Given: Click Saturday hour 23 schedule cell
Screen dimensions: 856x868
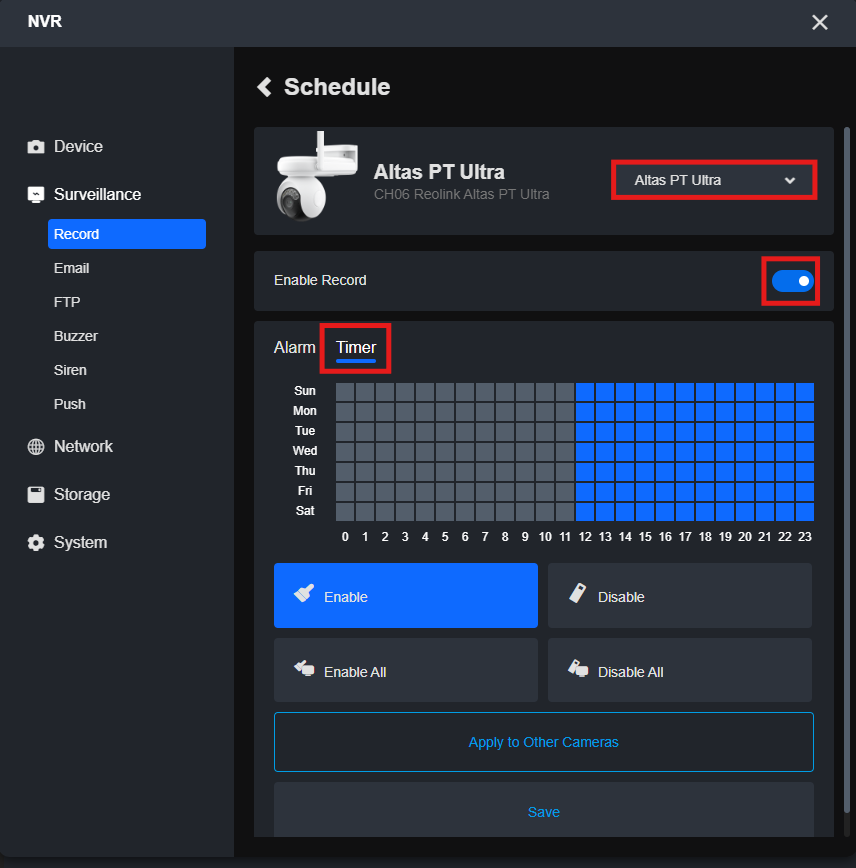Looking at the screenshot, I should pyautogui.click(x=805, y=512).
